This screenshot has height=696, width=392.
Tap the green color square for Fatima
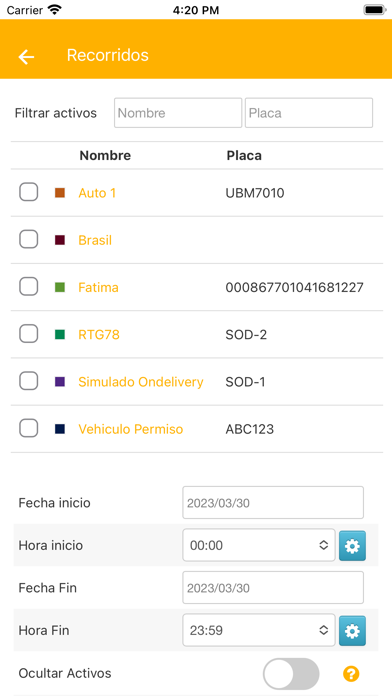pos(60,287)
